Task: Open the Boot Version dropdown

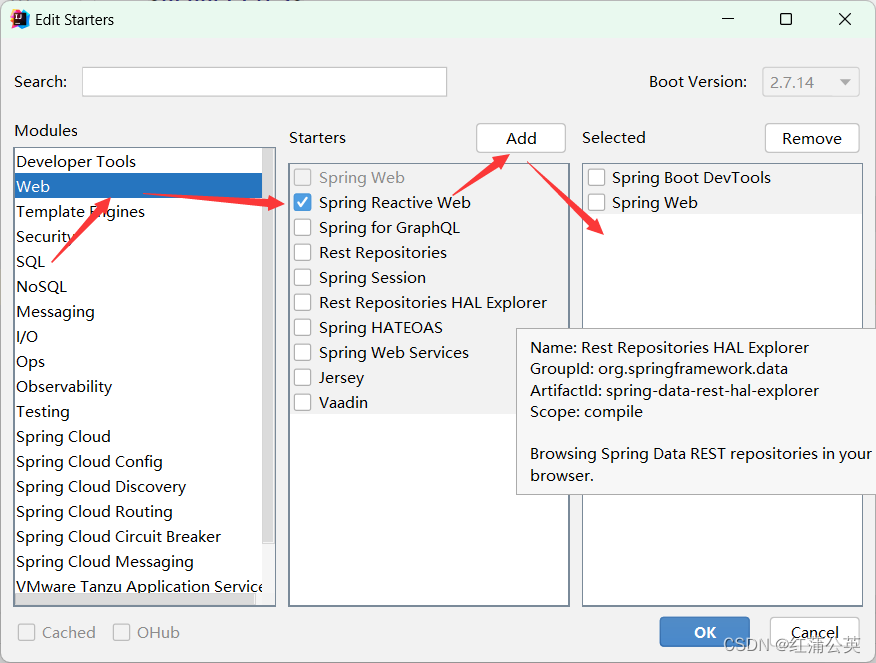Action: [x=811, y=82]
